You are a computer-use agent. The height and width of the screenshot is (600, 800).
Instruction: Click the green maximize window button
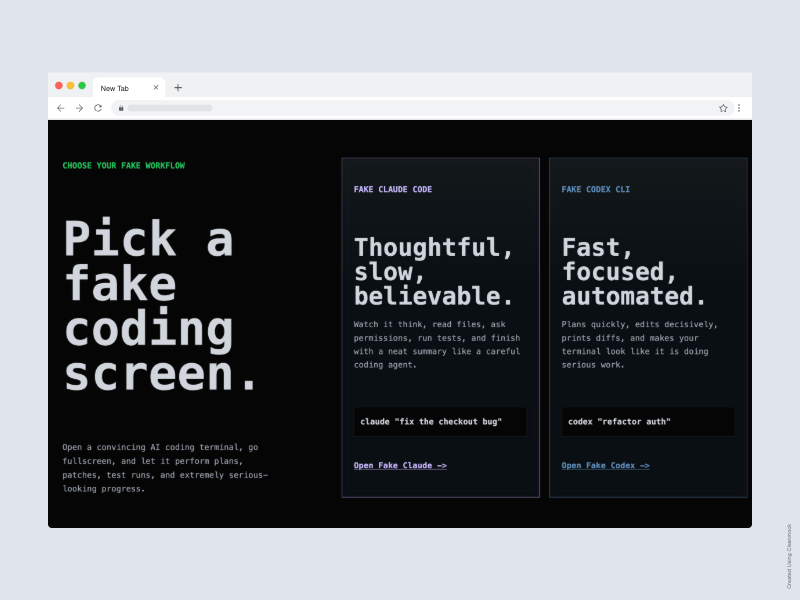(82, 86)
